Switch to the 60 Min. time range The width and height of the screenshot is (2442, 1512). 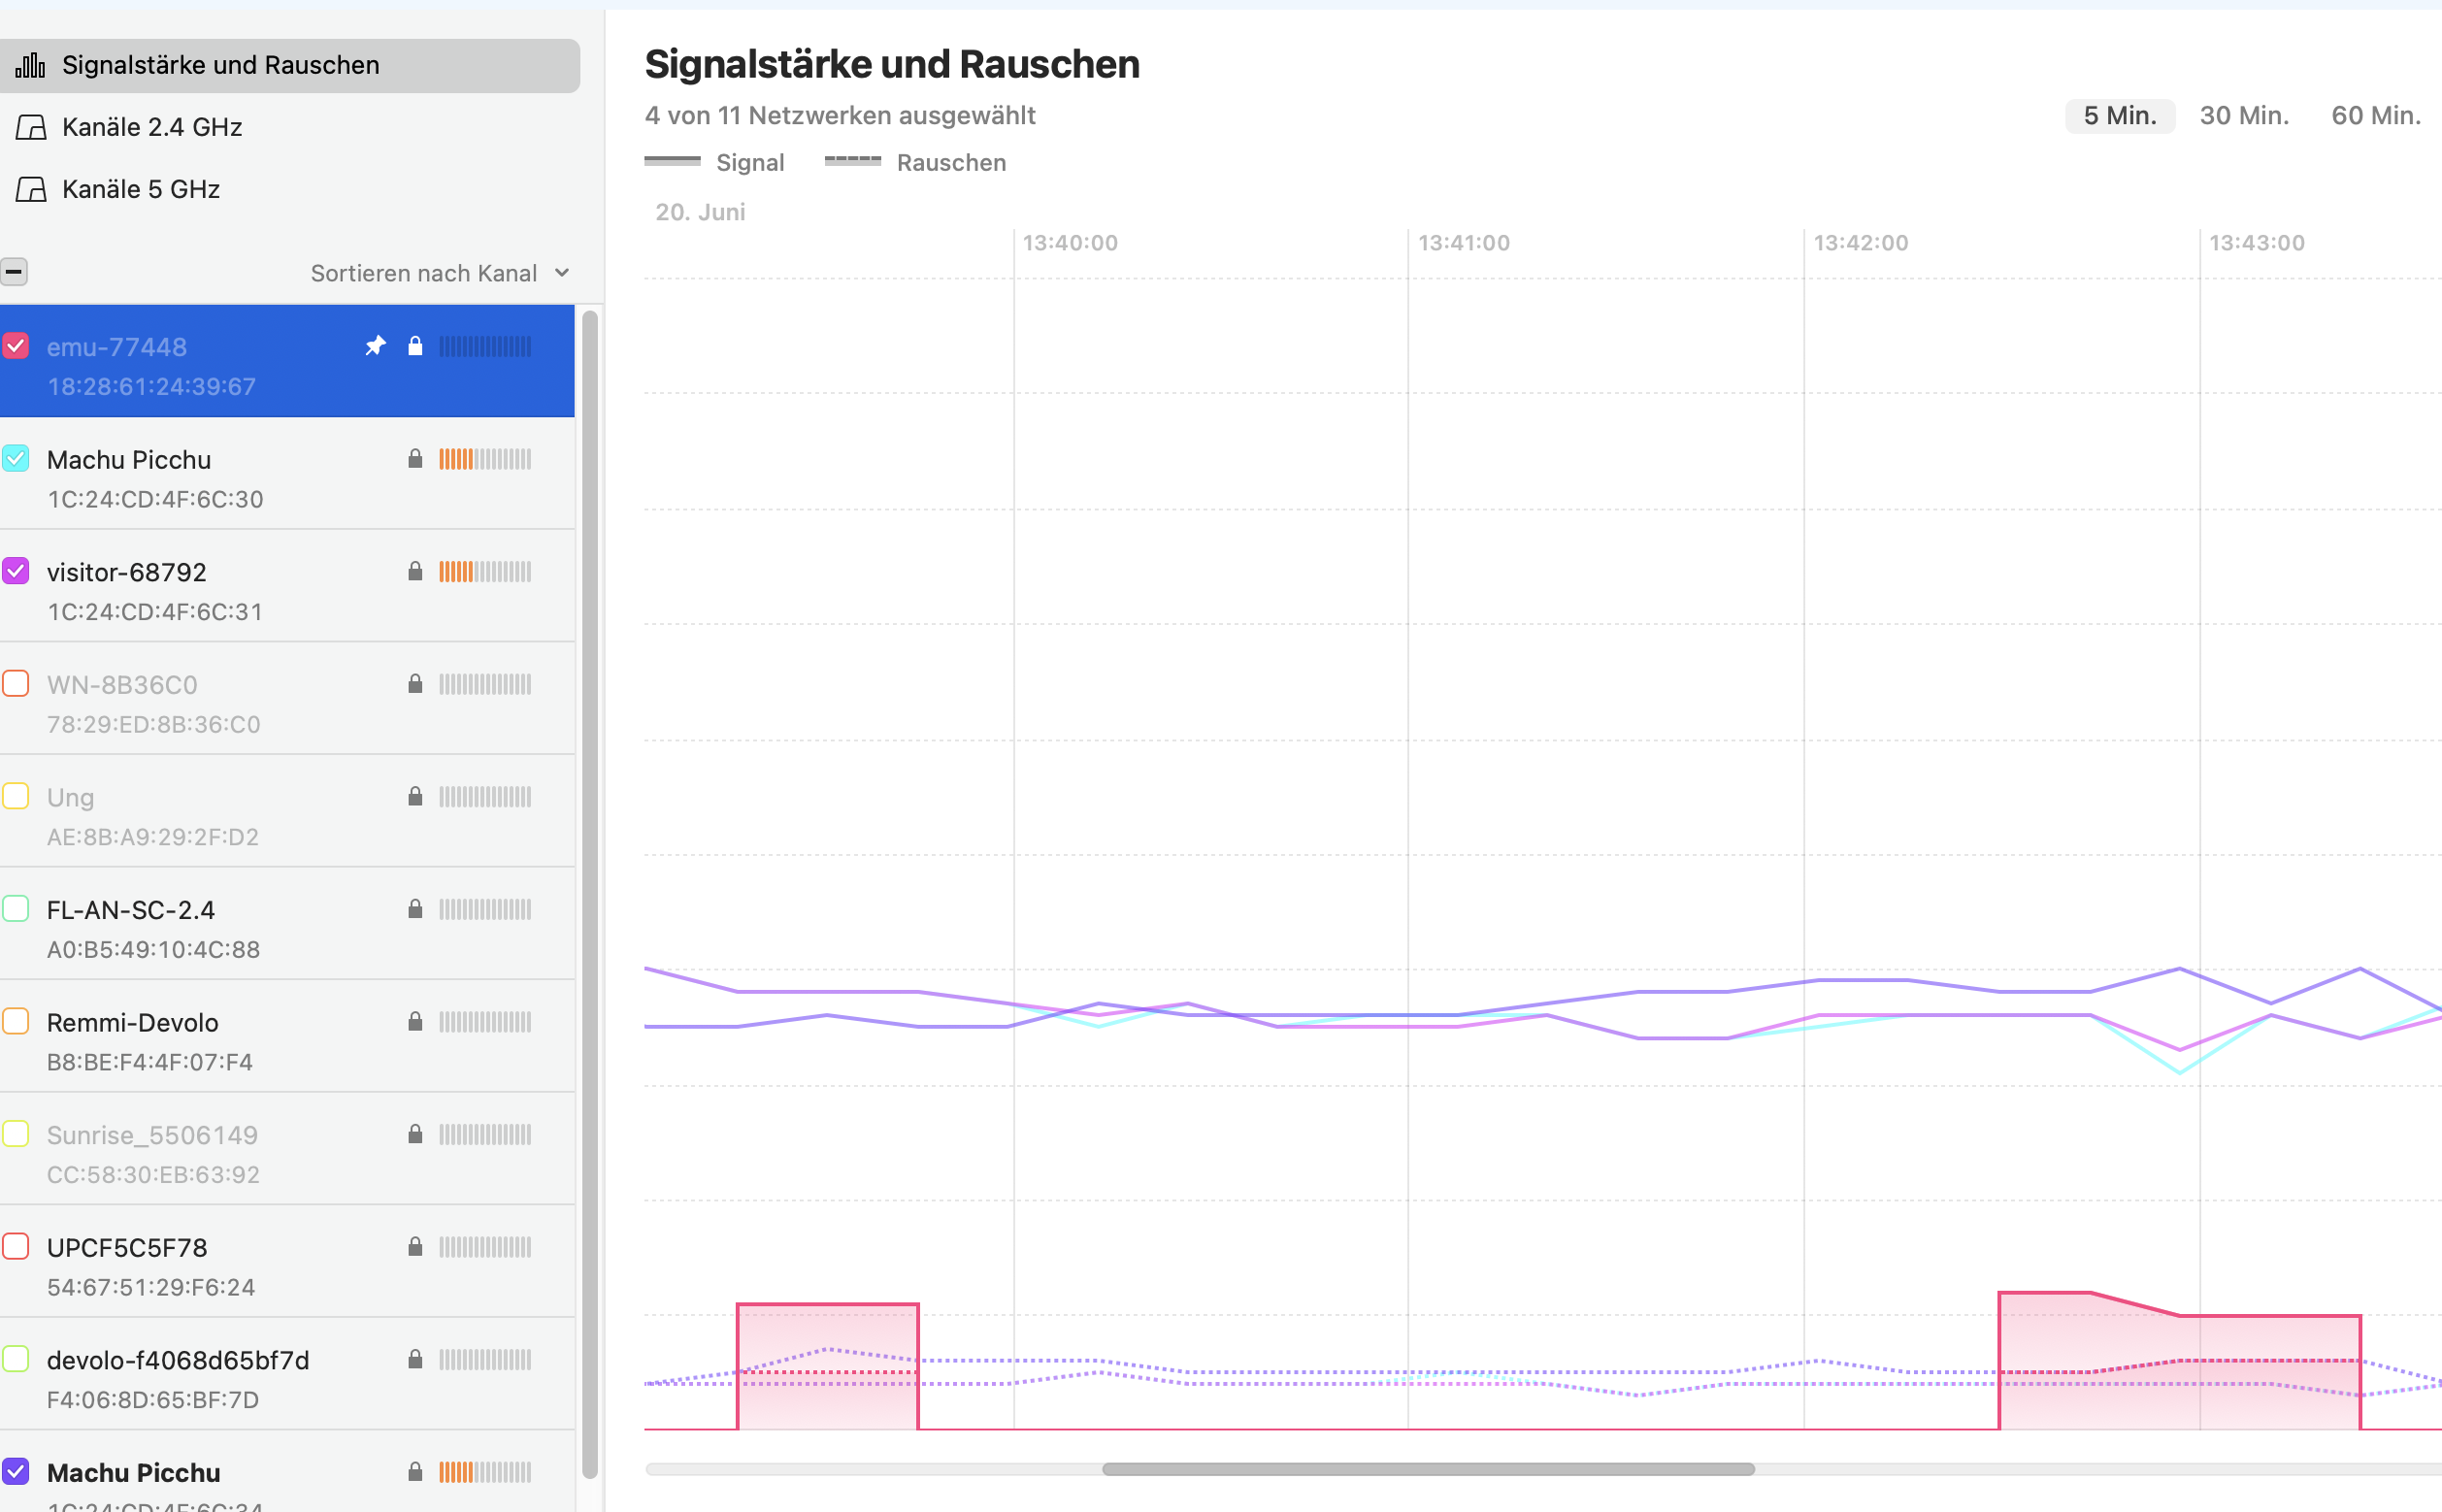[2375, 116]
